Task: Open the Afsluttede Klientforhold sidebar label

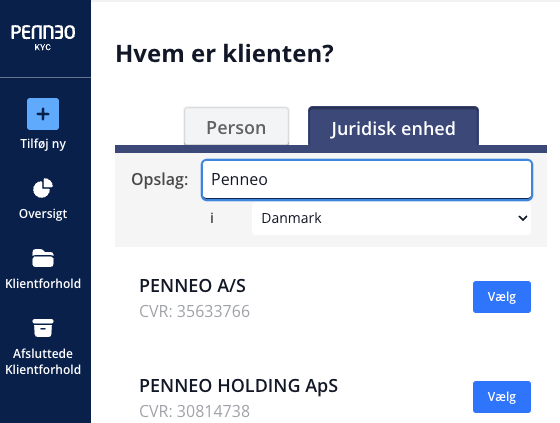Action: pos(43,361)
